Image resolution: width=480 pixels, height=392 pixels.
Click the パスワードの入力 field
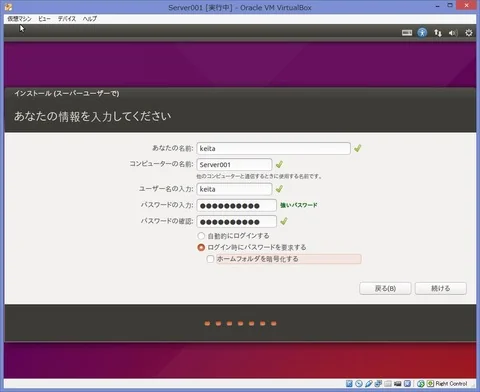tap(237, 205)
